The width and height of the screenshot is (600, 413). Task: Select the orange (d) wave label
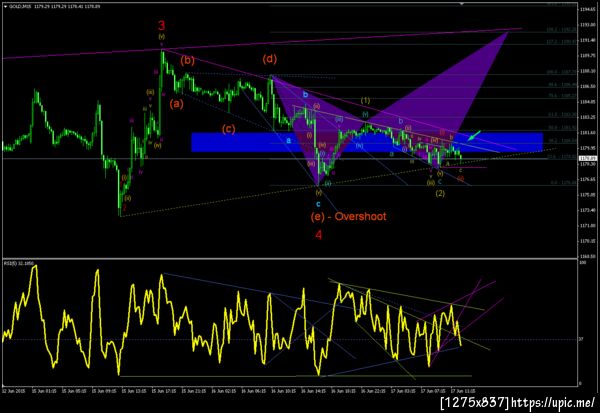coord(269,59)
